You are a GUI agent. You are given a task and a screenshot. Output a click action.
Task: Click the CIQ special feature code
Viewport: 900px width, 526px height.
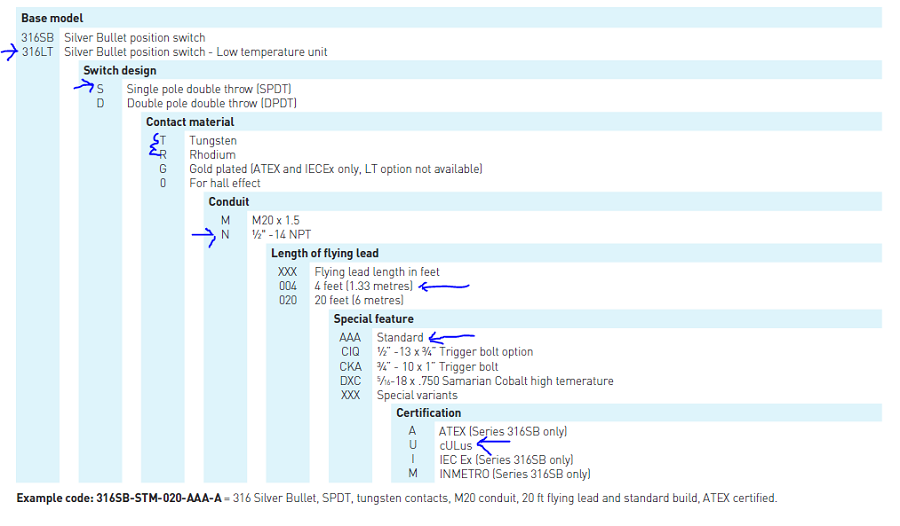click(x=350, y=352)
